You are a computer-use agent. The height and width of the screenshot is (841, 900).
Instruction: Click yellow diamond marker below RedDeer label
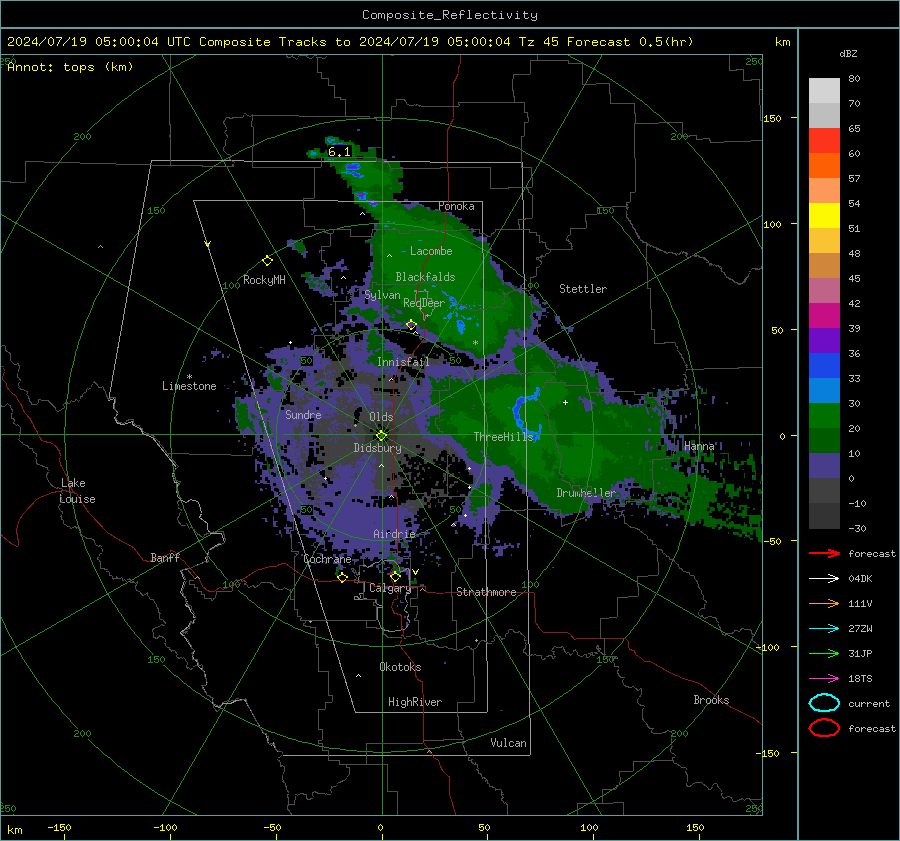coord(411,325)
